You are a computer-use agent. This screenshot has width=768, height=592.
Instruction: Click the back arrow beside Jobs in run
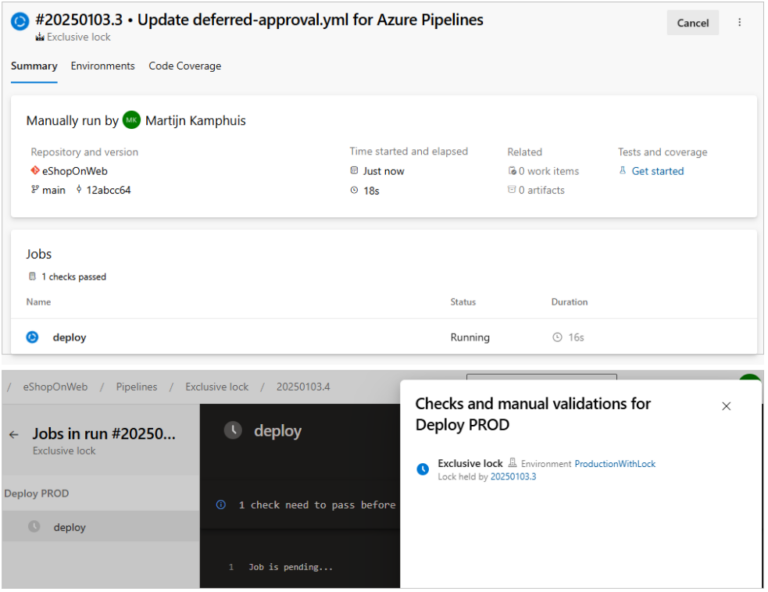(x=14, y=434)
